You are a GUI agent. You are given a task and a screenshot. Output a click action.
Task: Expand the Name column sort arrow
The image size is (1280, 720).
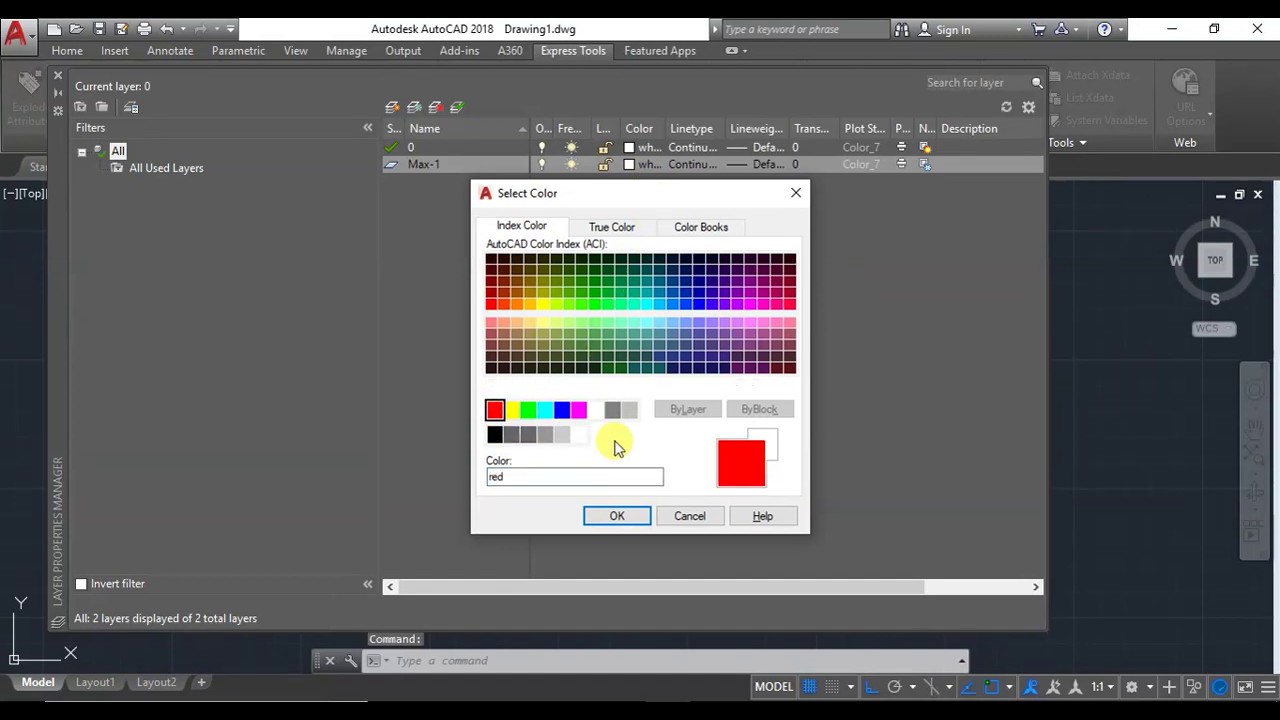pos(522,129)
